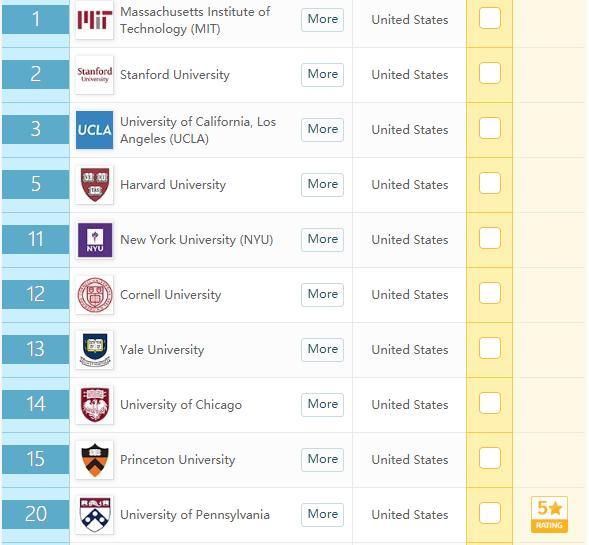Expand More details for Stanford University
Image resolution: width=589 pixels, height=545 pixels.
tap(322, 74)
